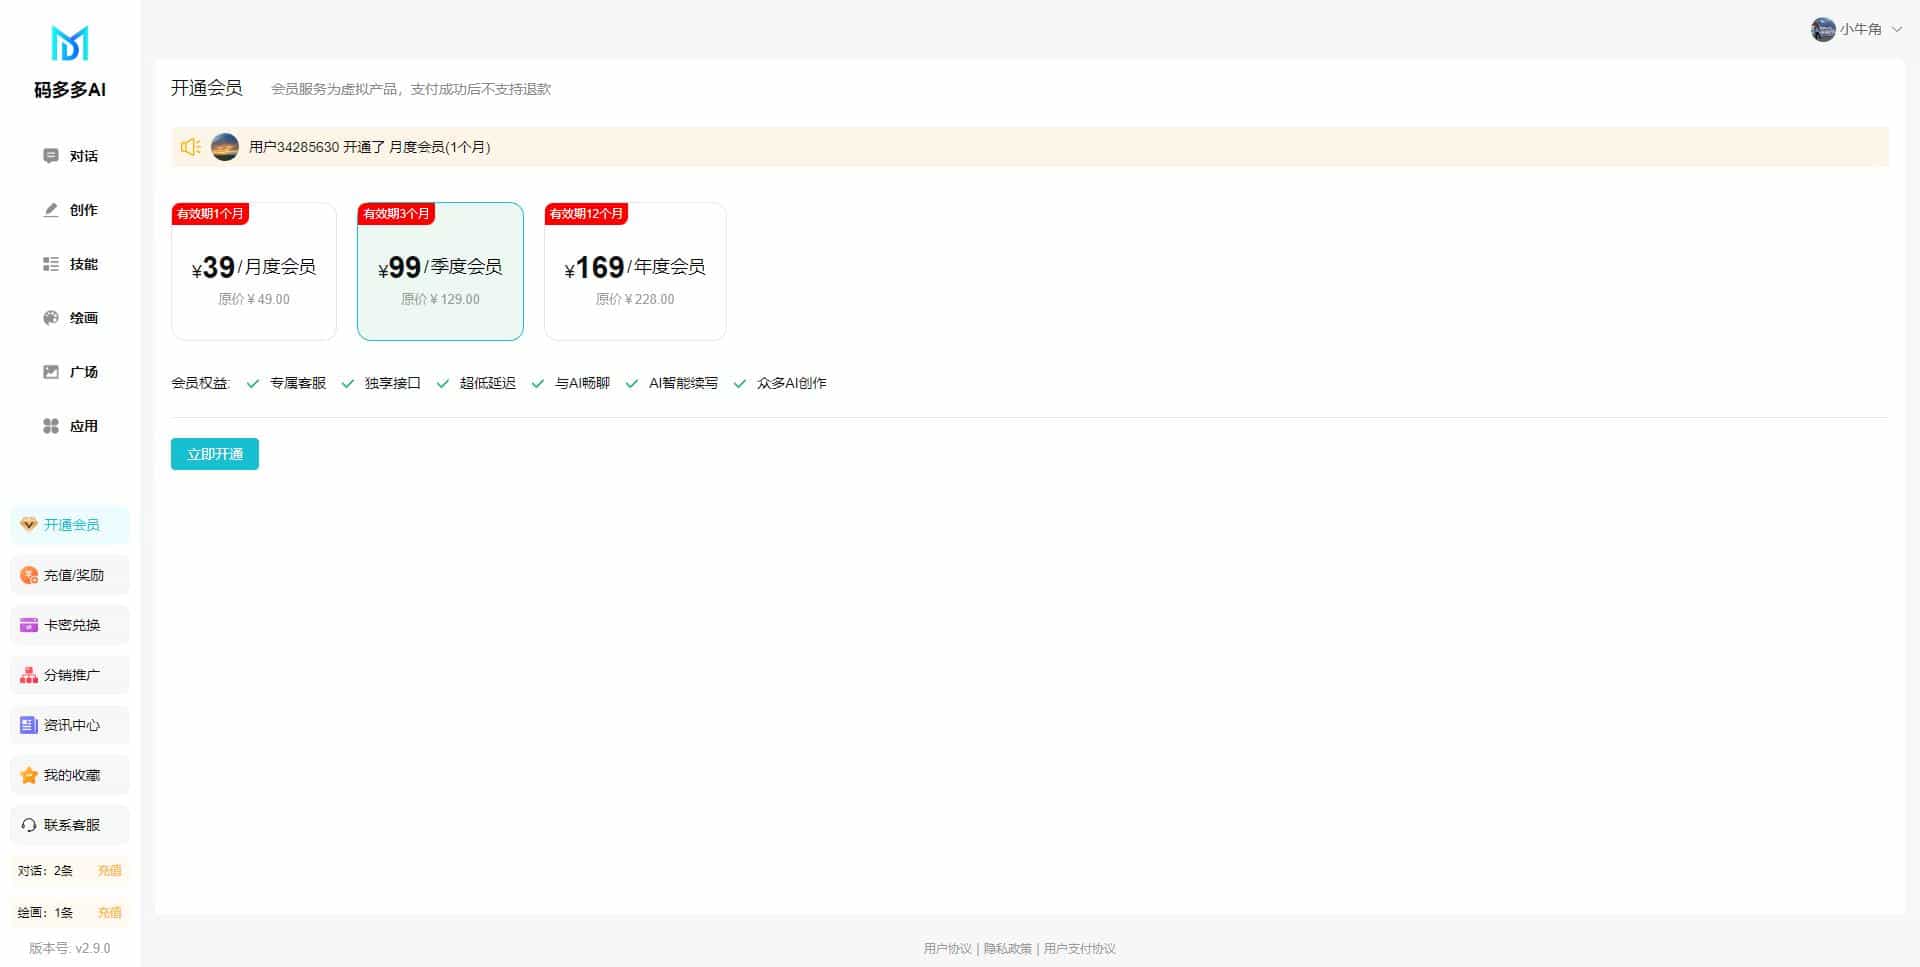Click the user avatar thumbnail in announcement bar
1920x967 pixels.
pyautogui.click(x=225, y=147)
